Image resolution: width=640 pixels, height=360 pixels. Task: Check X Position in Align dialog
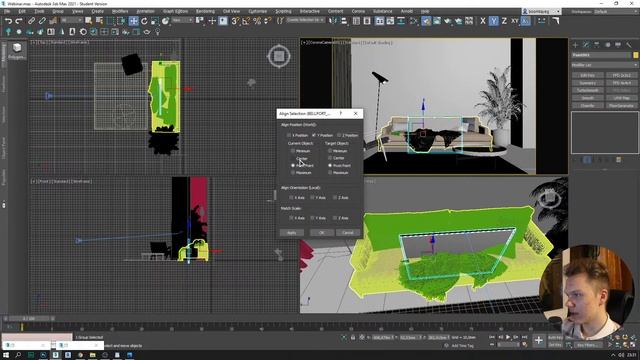point(289,135)
